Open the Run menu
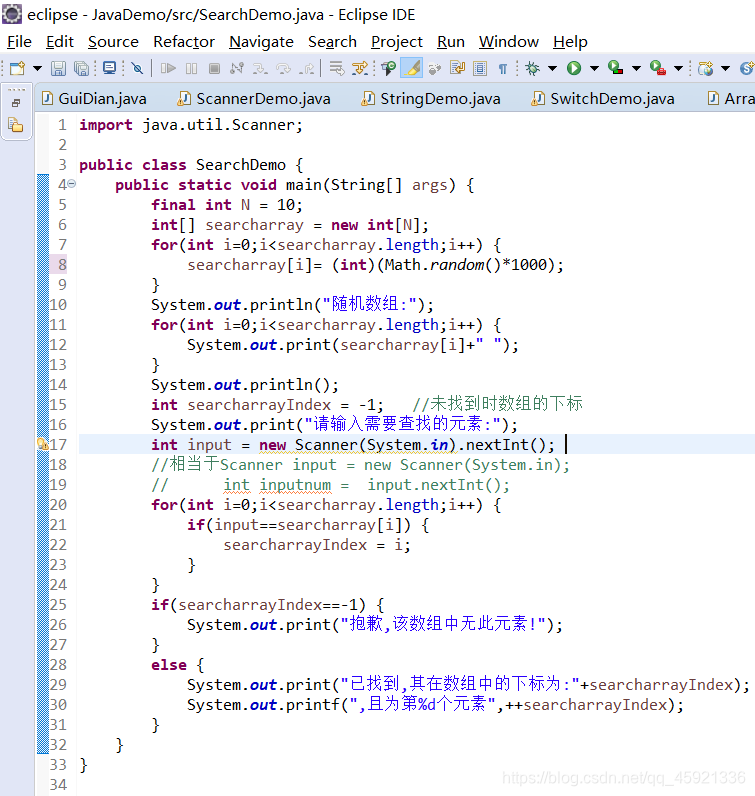This screenshot has width=755, height=796. click(451, 42)
